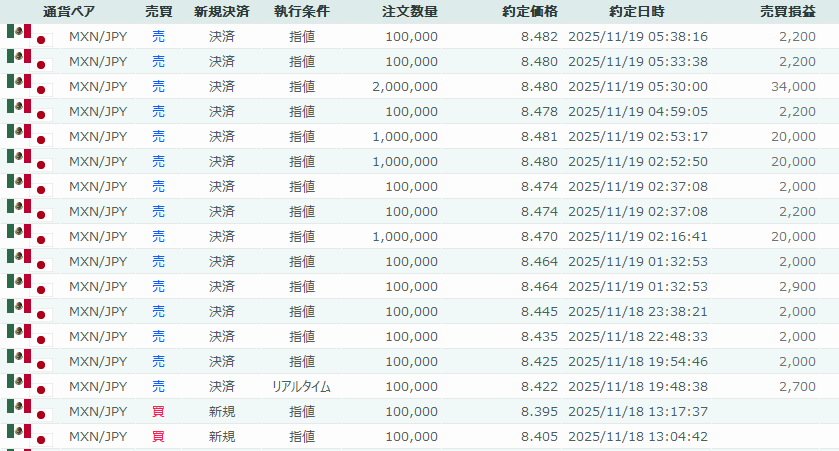Viewport: 839px width, 451px height.
Task: Click the 34,000 profit value
Action: point(794,86)
